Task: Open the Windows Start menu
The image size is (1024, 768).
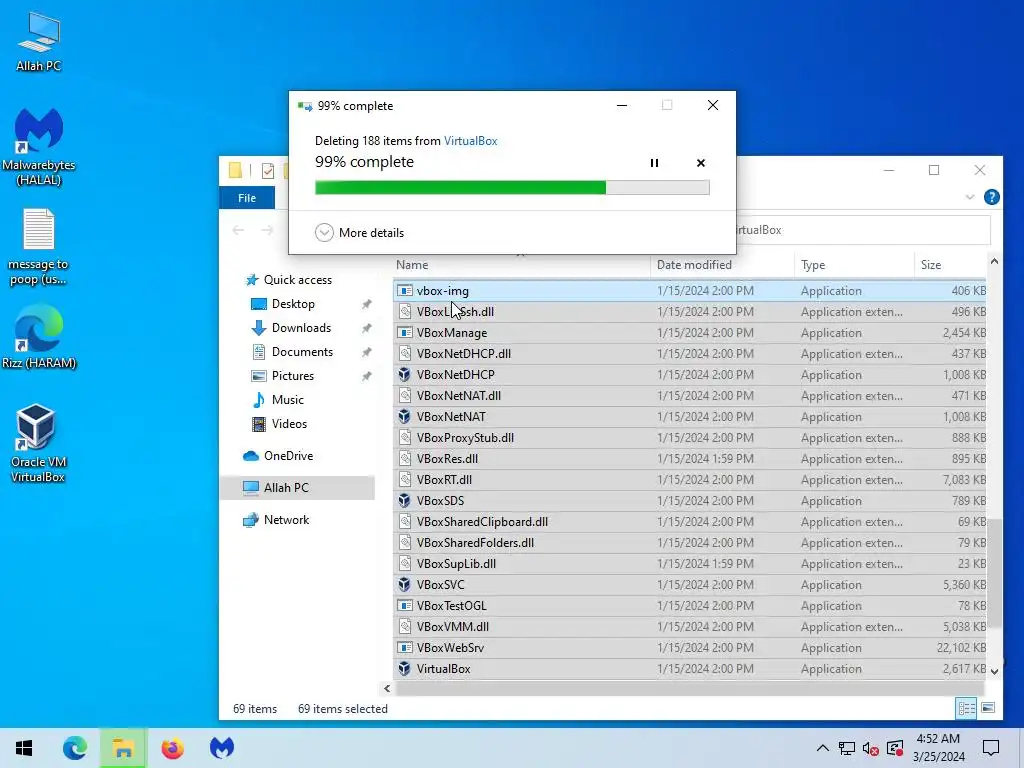Action: click(x=24, y=748)
